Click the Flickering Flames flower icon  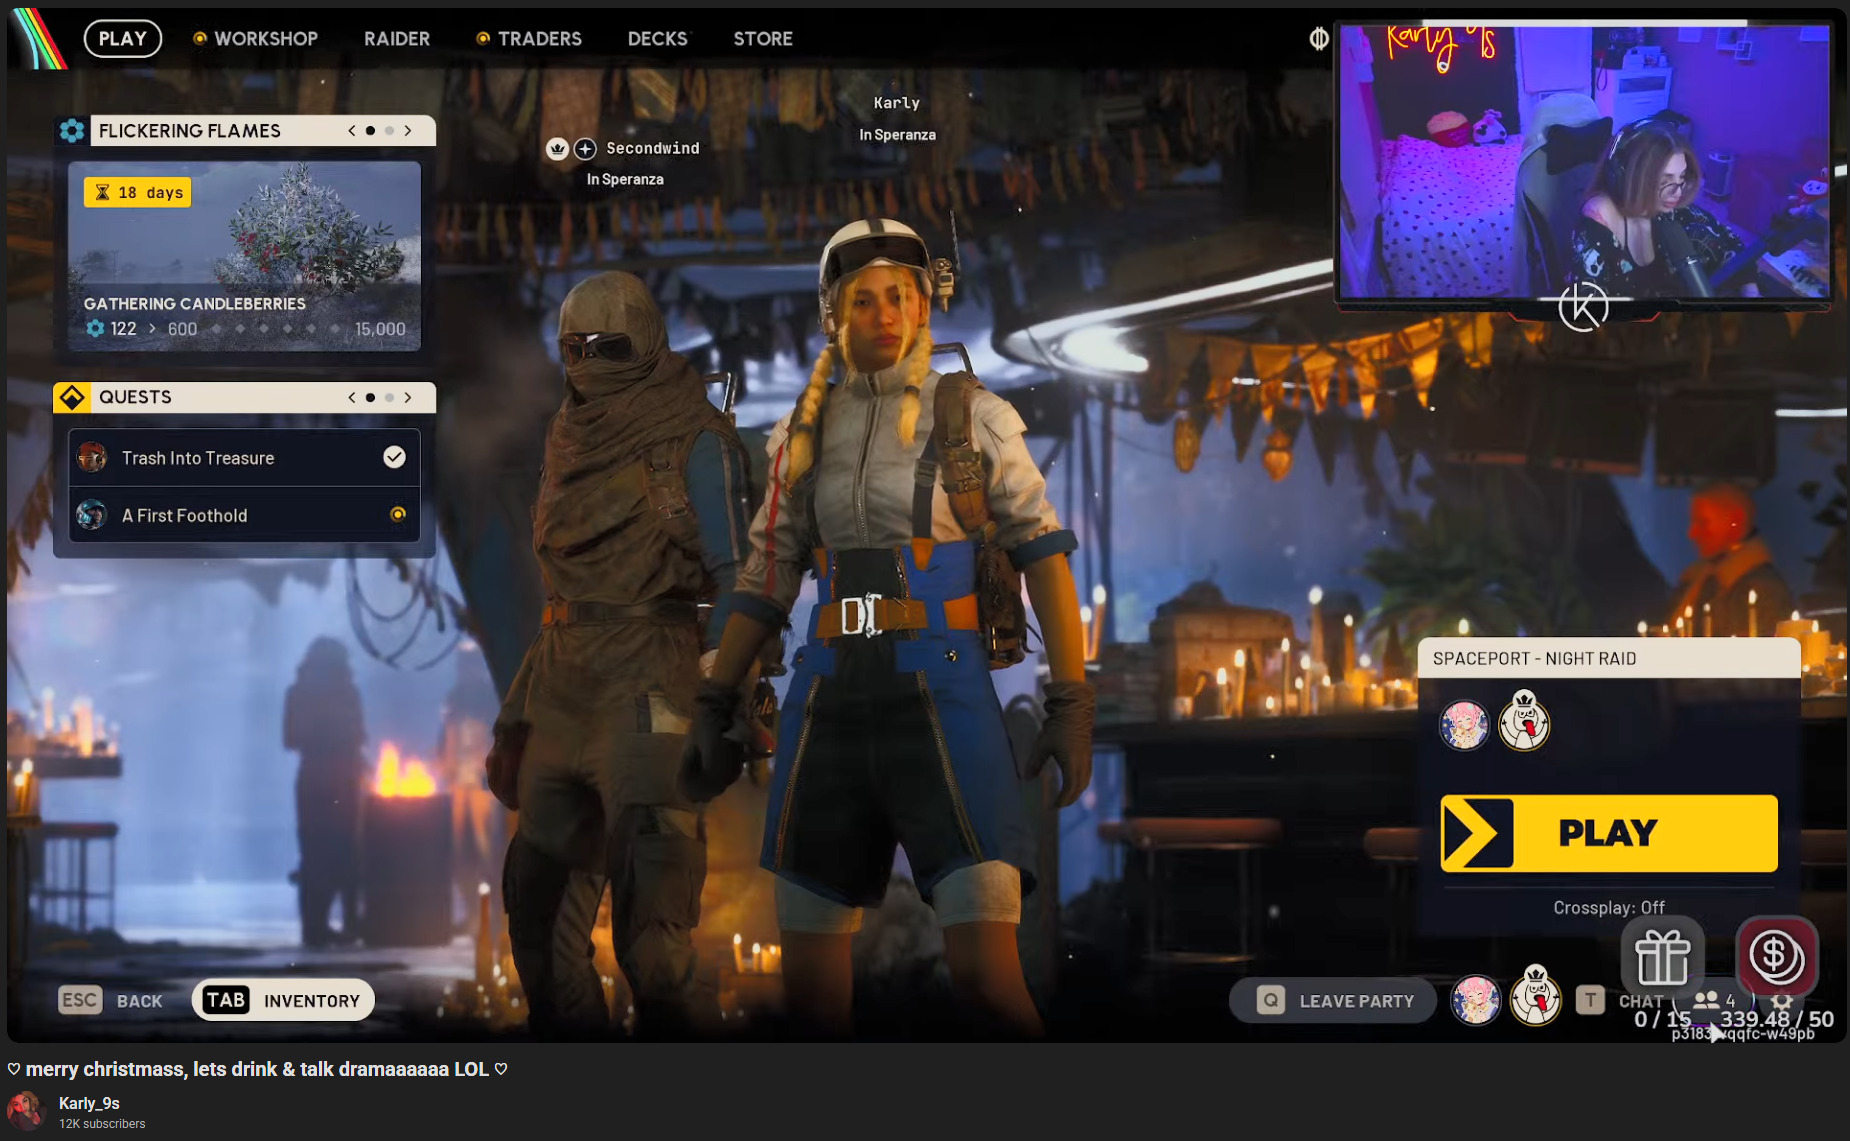pyautogui.click(x=72, y=131)
